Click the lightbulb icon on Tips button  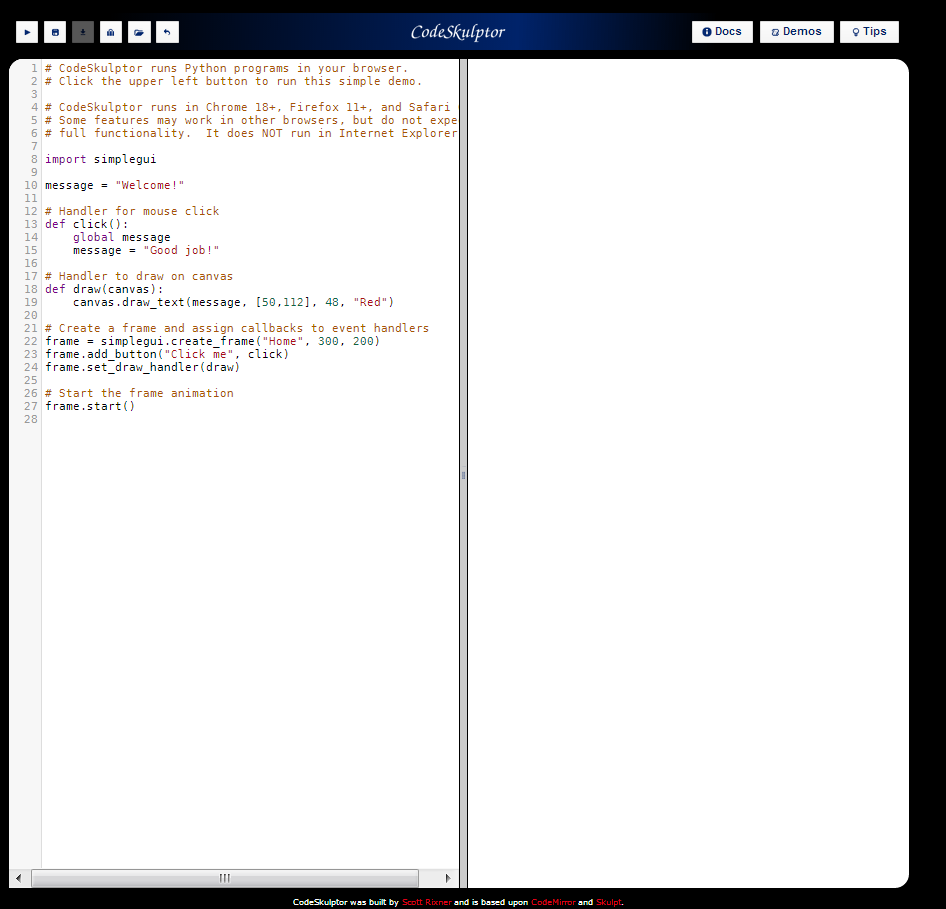coord(855,31)
